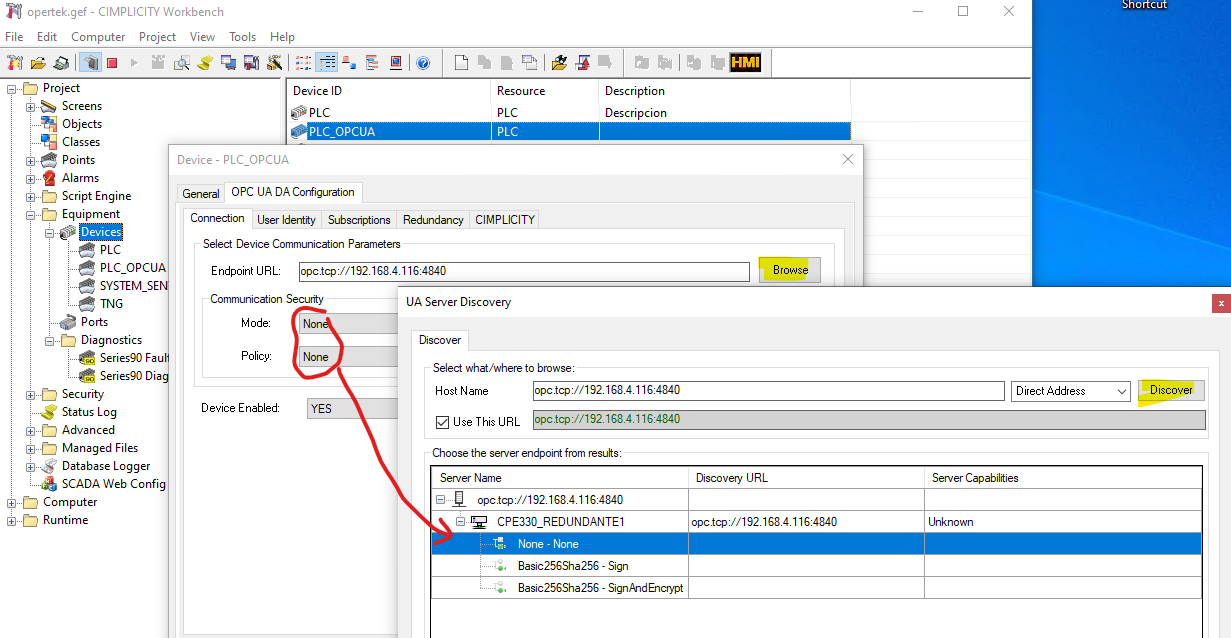Click the red Stop Project toolbar icon
The image size is (1231, 638).
(x=113, y=62)
